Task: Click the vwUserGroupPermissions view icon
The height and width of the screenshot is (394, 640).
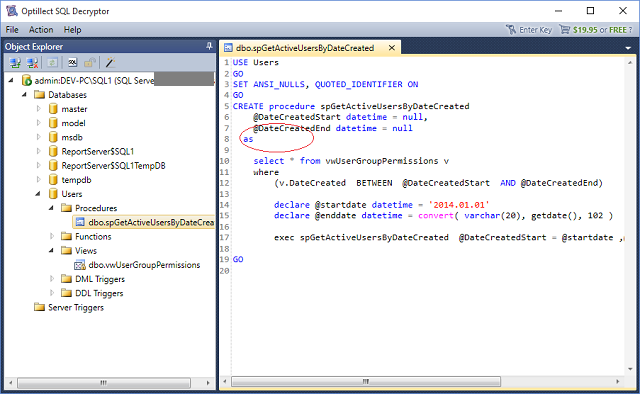Action: 80,265
